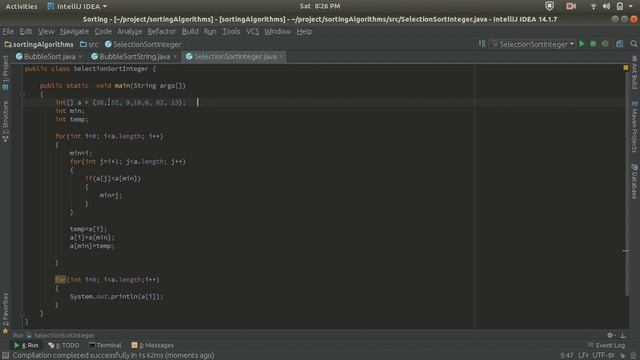Click Hector inspector icon in status bar
The image size is (640, 360).
click(633, 356)
